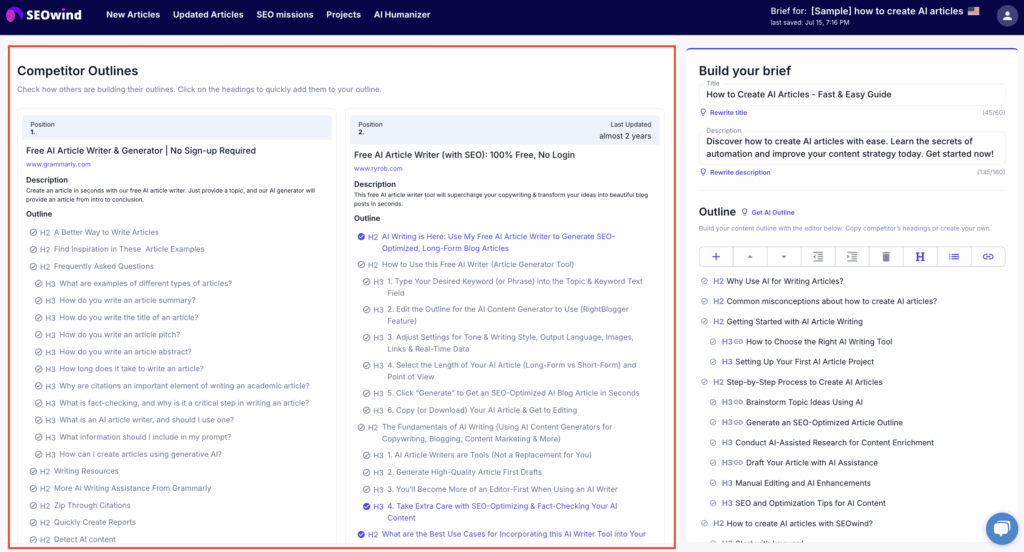
Task: Uncheck '4. Take Extra Care with SEO-Optimizing' heading
Action: (x=366, y=506)
